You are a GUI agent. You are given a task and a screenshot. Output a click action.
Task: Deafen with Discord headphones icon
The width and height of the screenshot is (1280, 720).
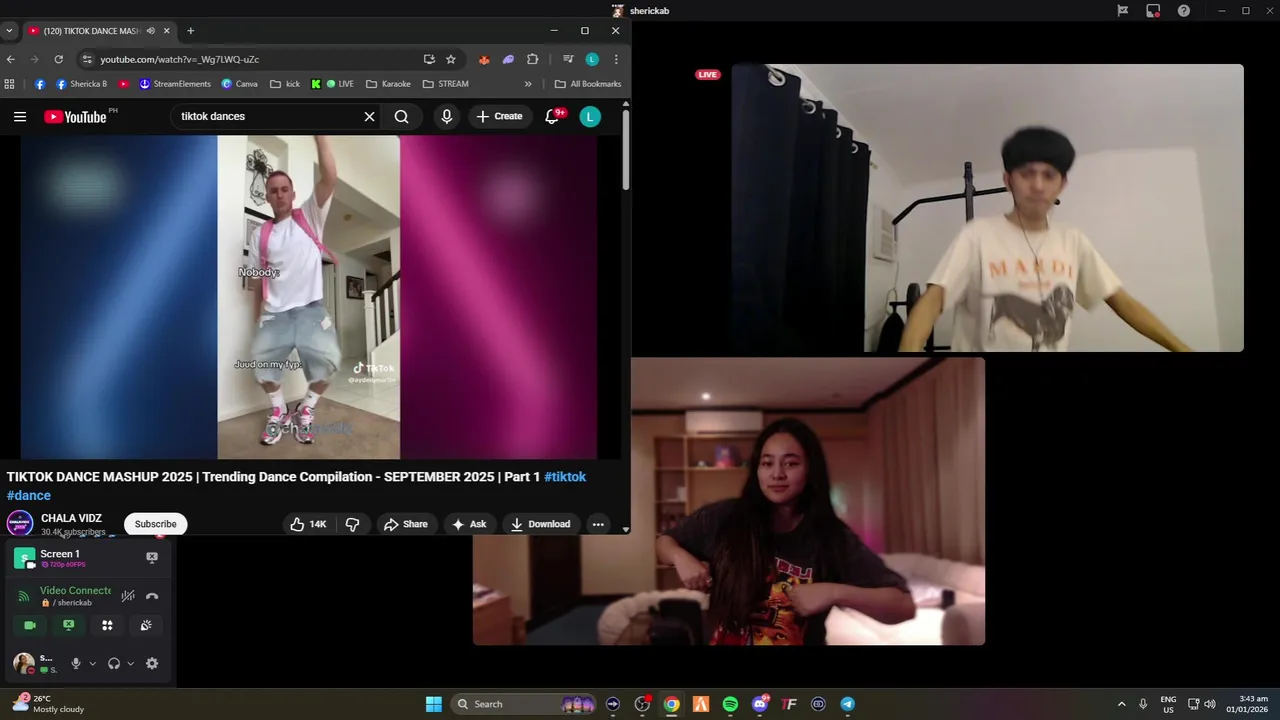(114, 663)
